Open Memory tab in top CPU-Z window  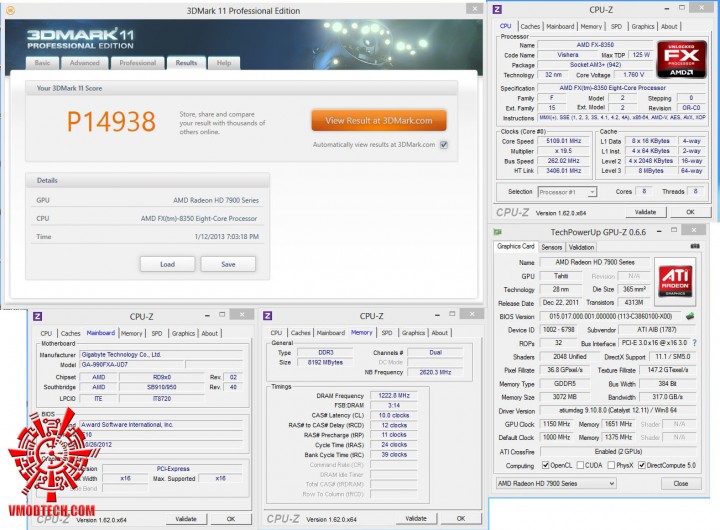pyautogui.click(x=591, y=27)
